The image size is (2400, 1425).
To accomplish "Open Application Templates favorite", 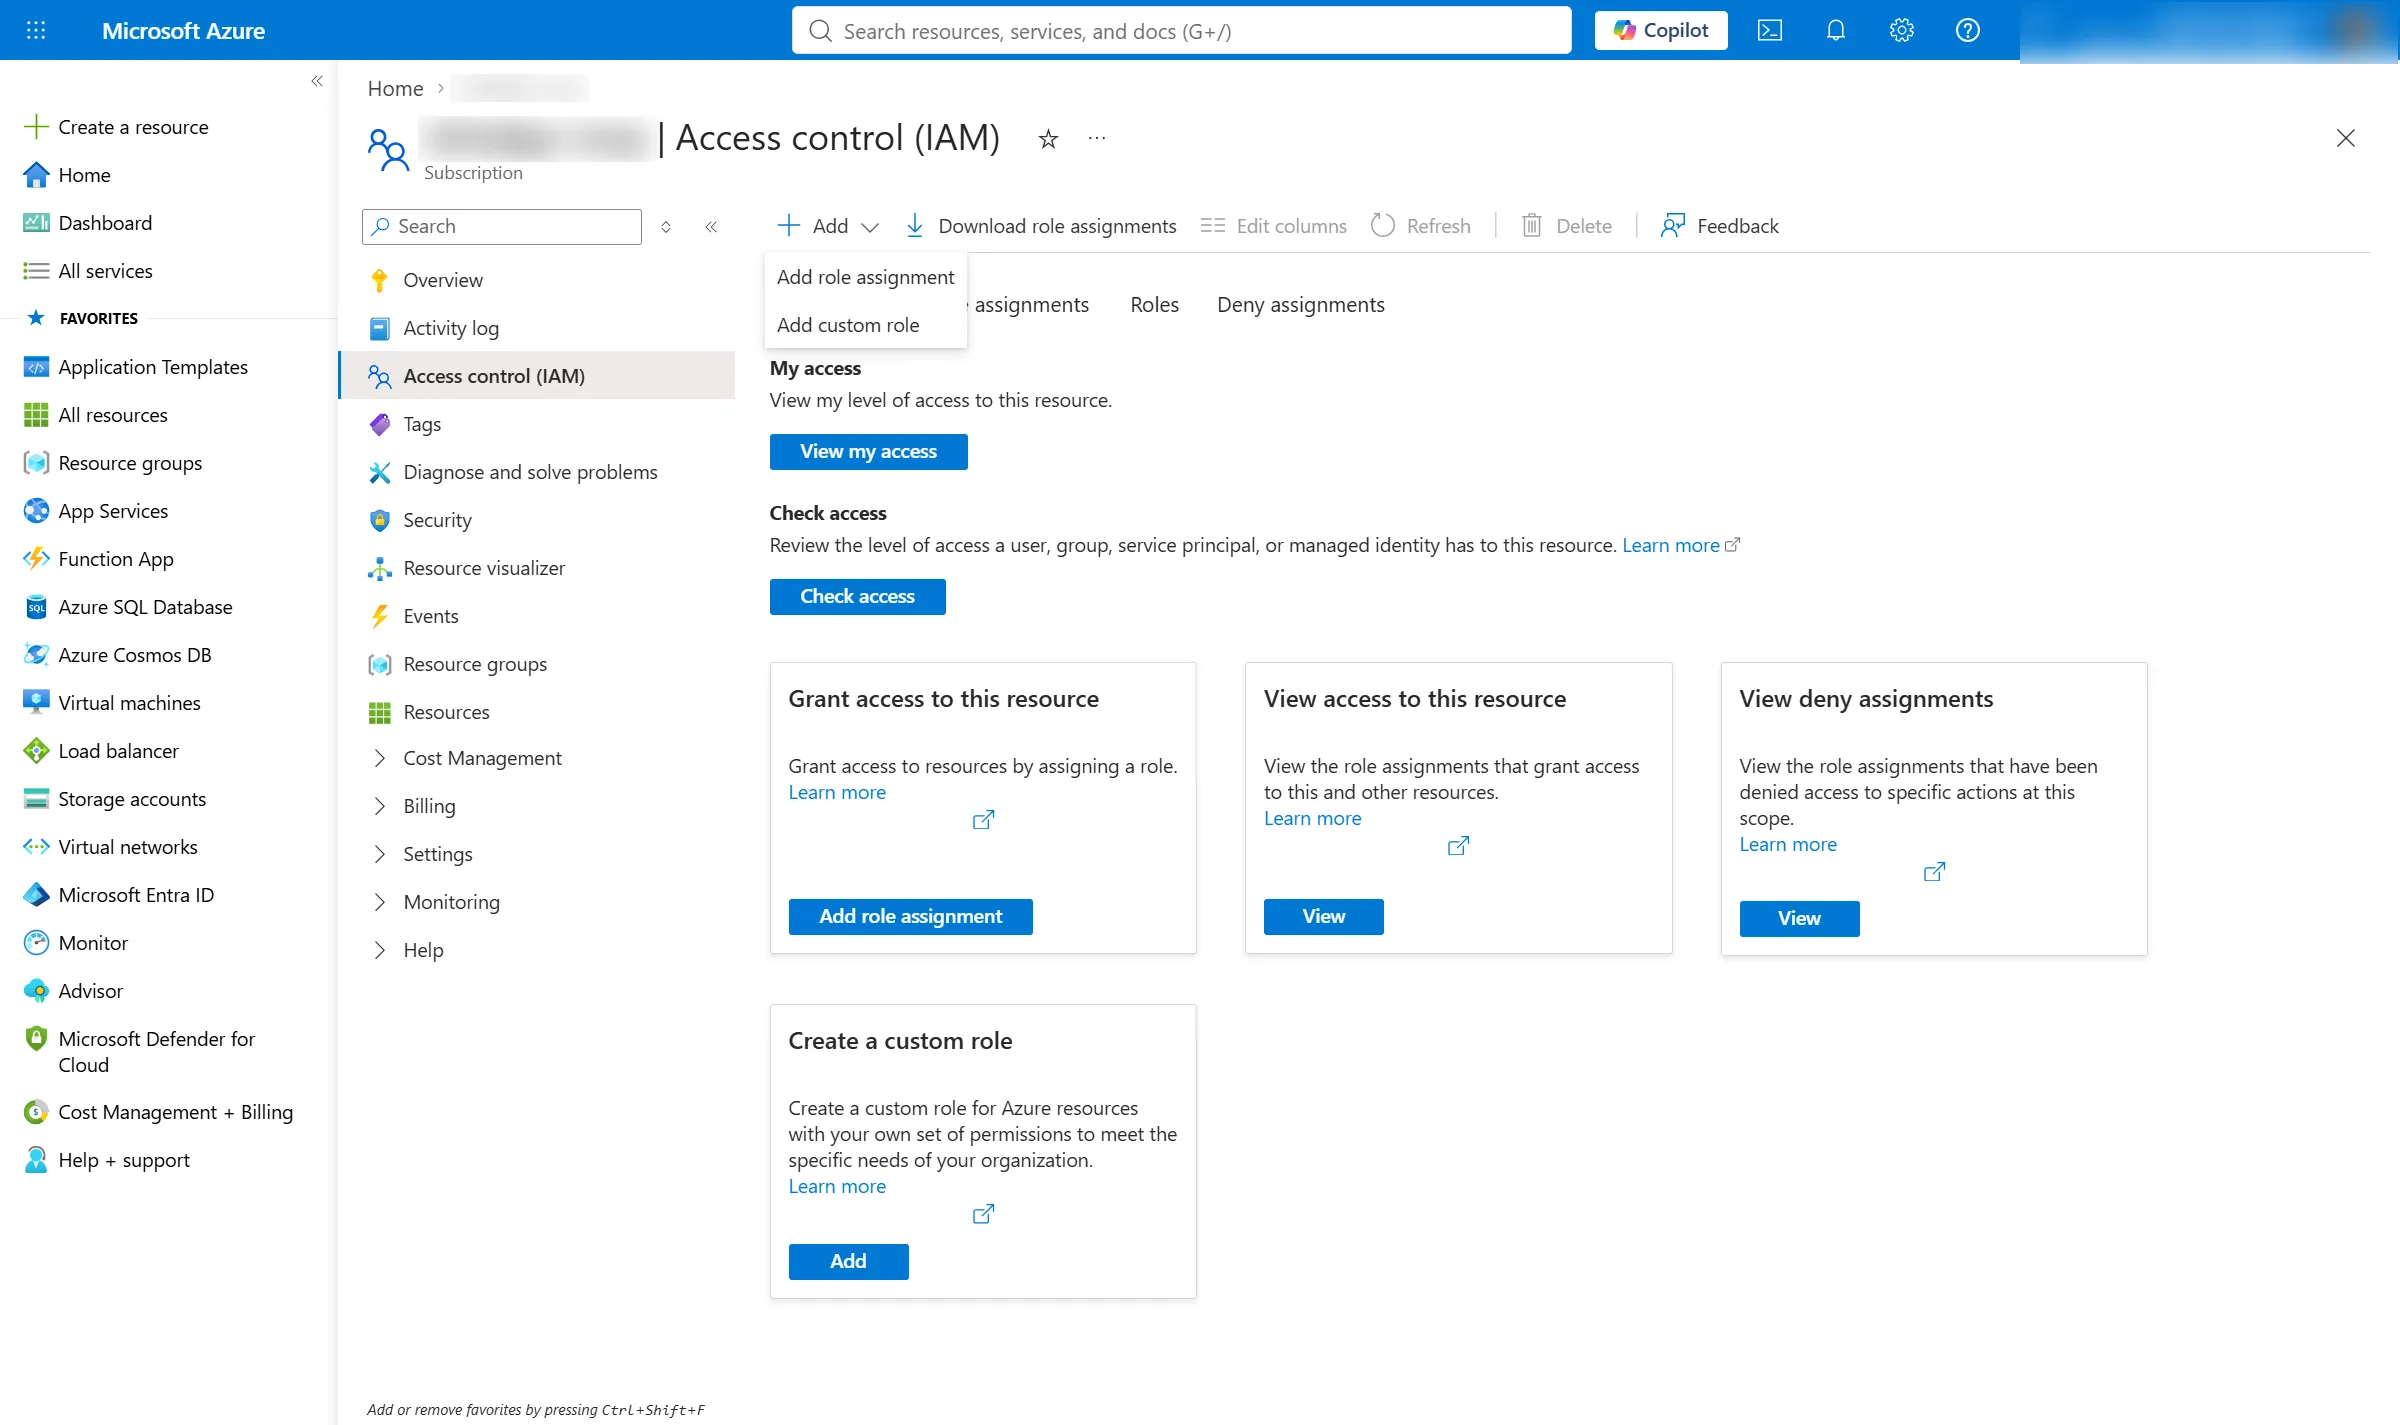I will point(136,367).
